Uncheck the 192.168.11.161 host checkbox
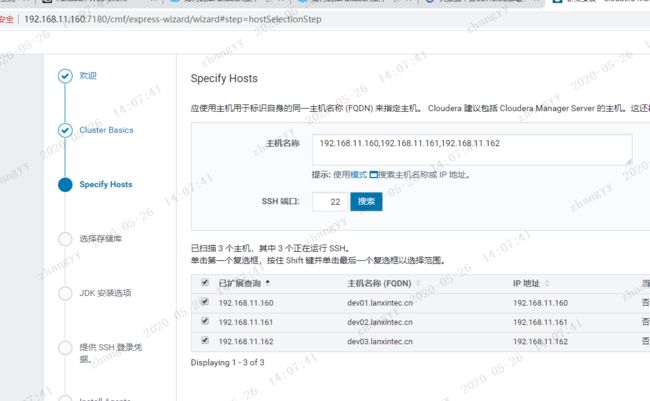Viewport: 650px width, 401px height. click(x=205, y=321)
